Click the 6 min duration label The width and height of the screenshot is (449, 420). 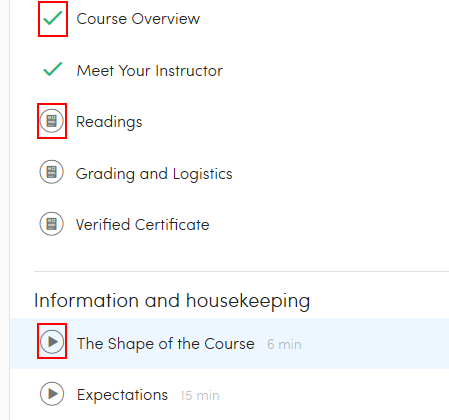284,344
